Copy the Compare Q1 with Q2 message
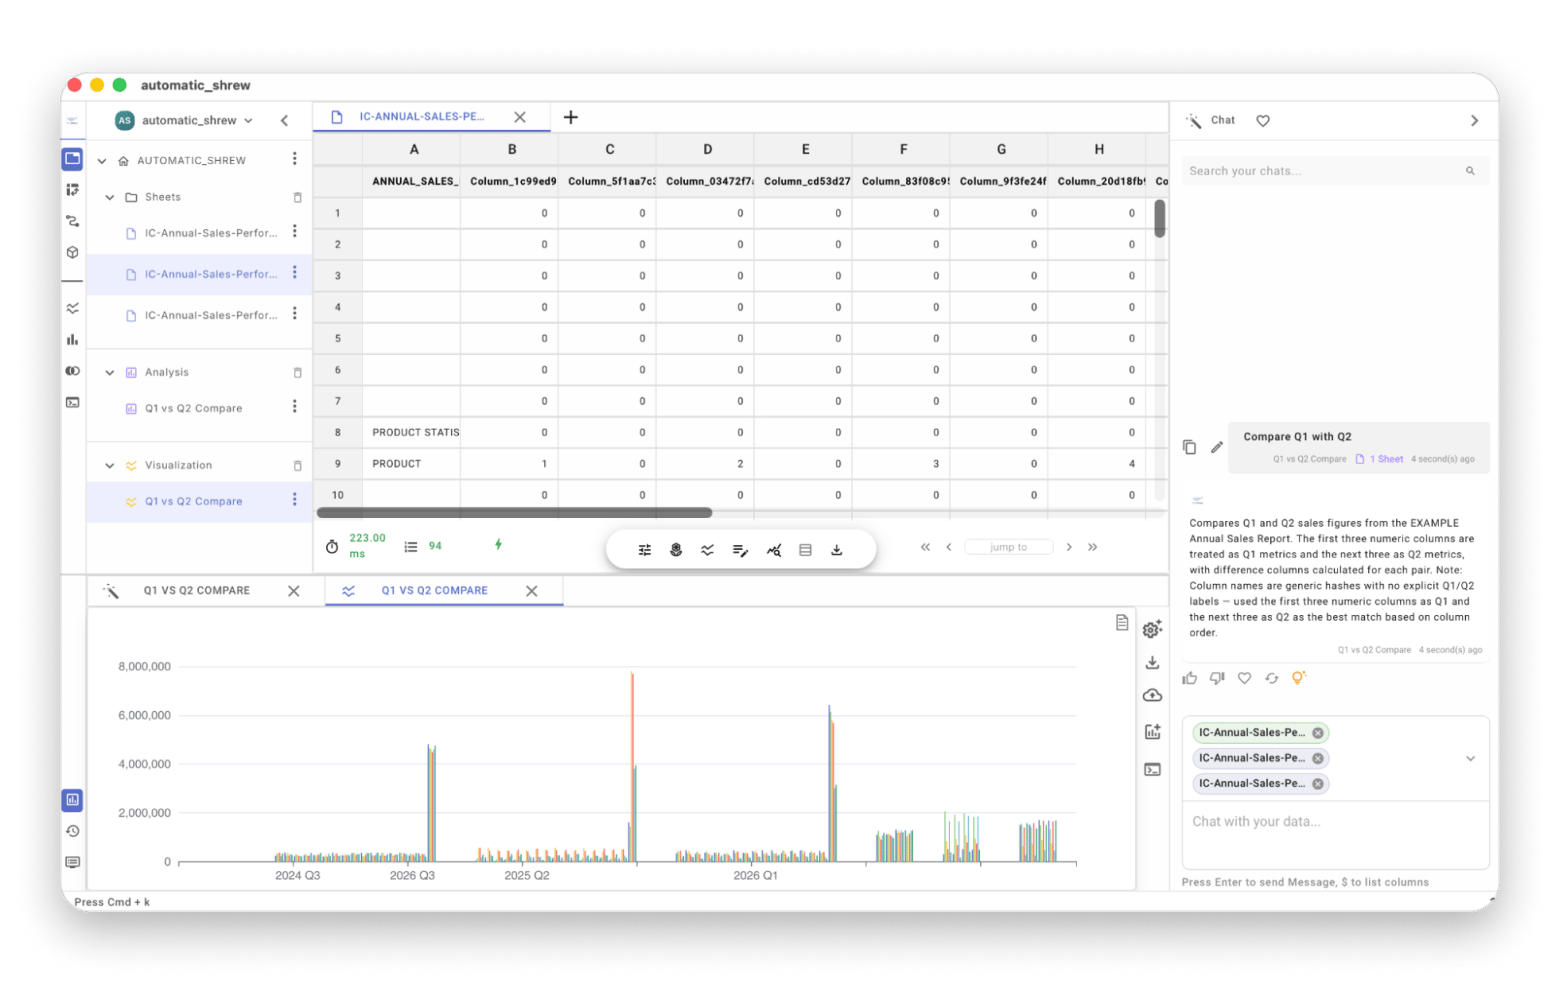This screenshot has width=1560, height=992. click(x=1190, y=447)
